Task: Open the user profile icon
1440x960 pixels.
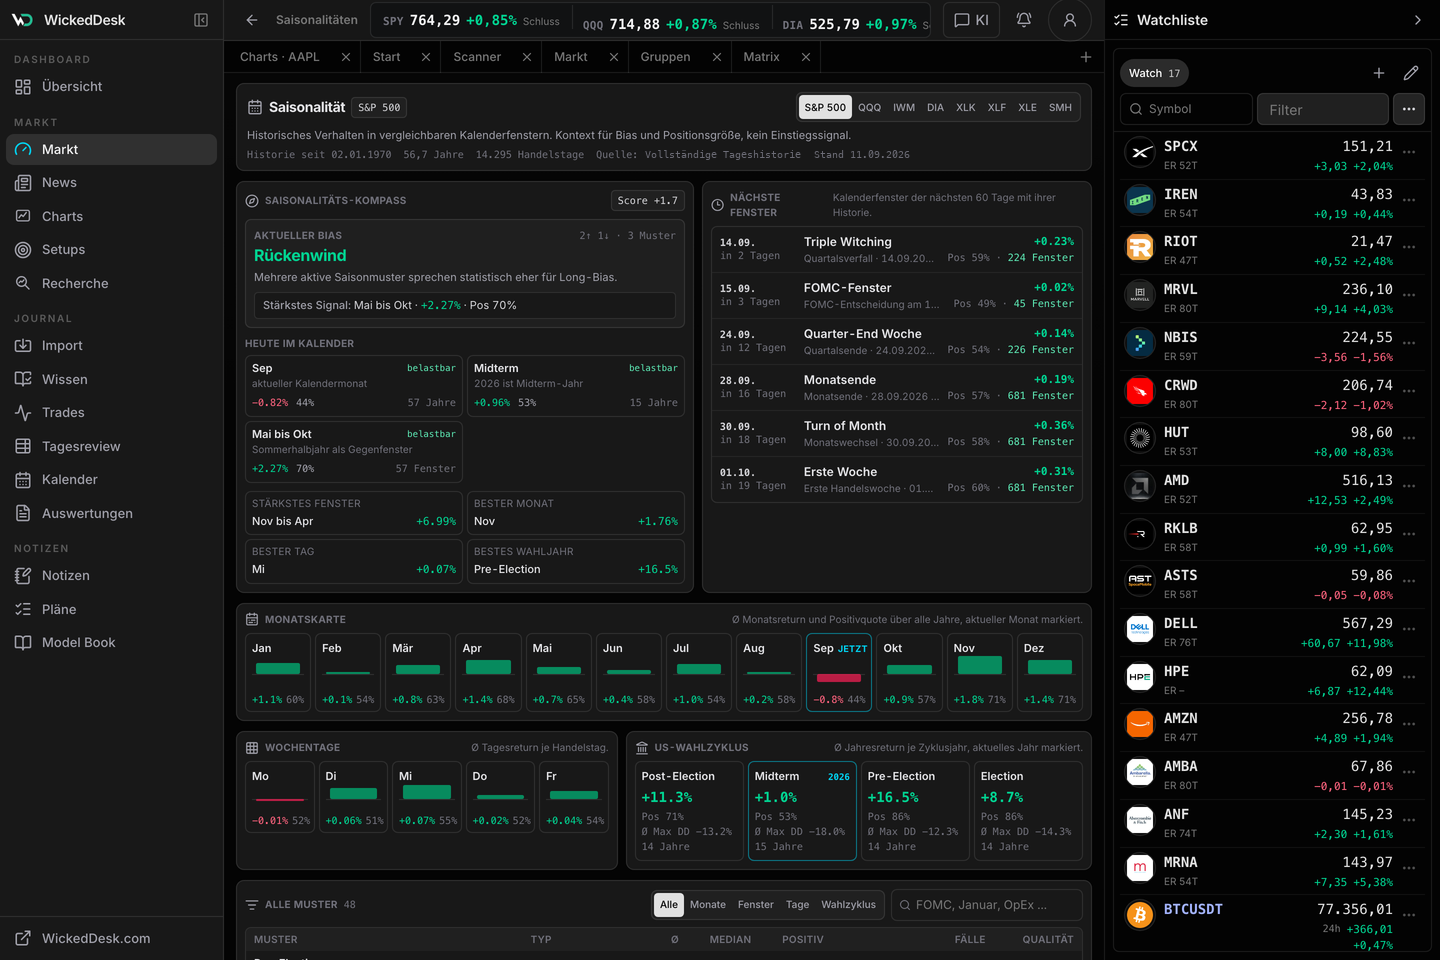Action: [1070, 20]
